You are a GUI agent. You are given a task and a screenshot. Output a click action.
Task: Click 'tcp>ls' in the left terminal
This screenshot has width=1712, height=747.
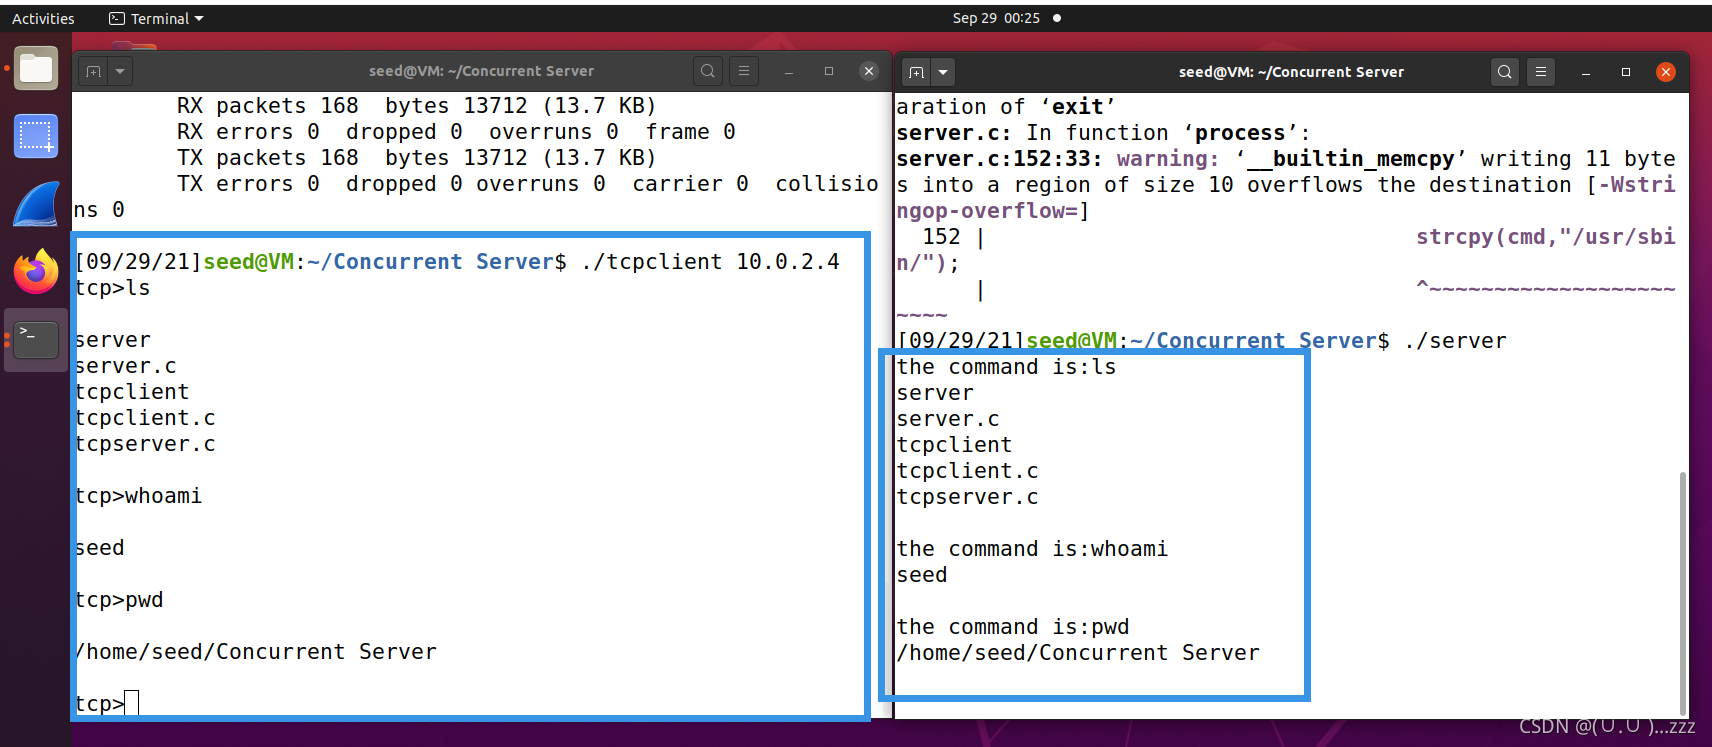click(x=113, y=288)
